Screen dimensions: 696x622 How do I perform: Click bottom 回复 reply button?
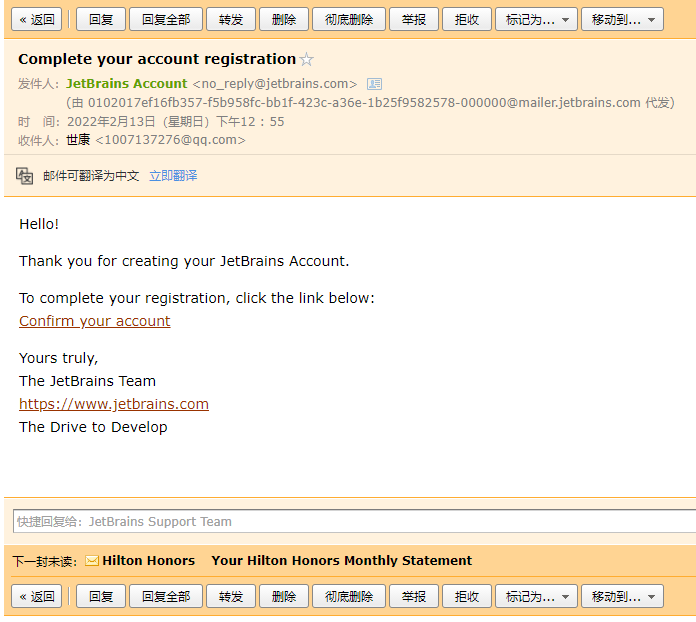(101, 596)
